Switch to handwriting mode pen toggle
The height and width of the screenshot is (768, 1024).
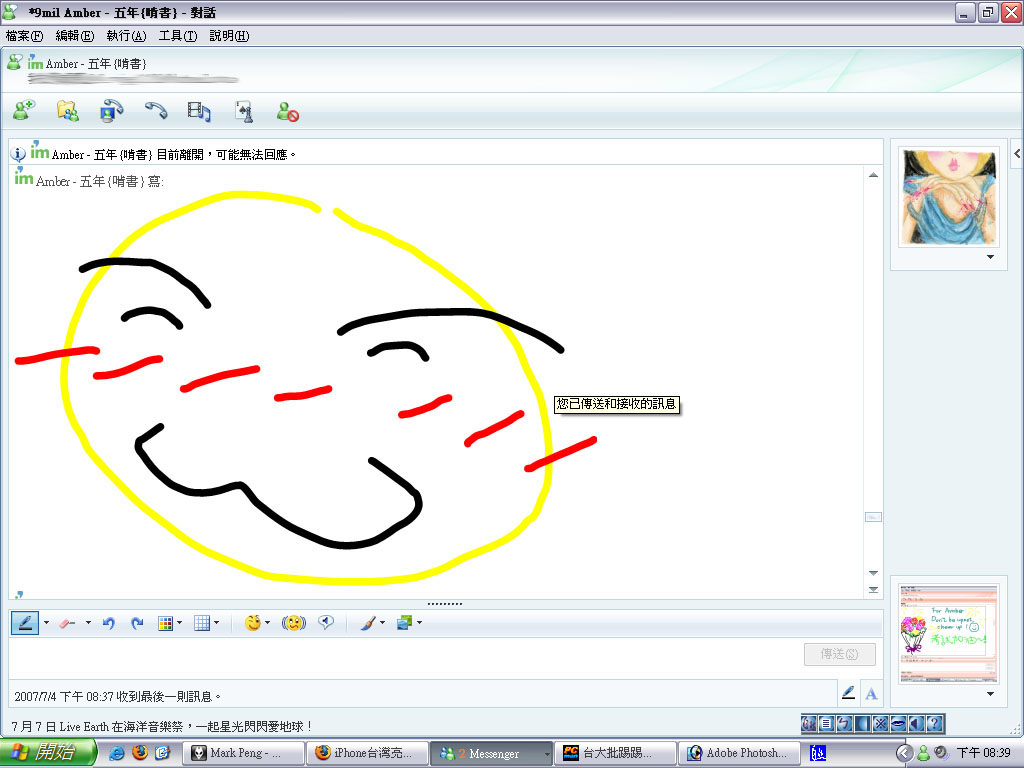coord(848,693)
